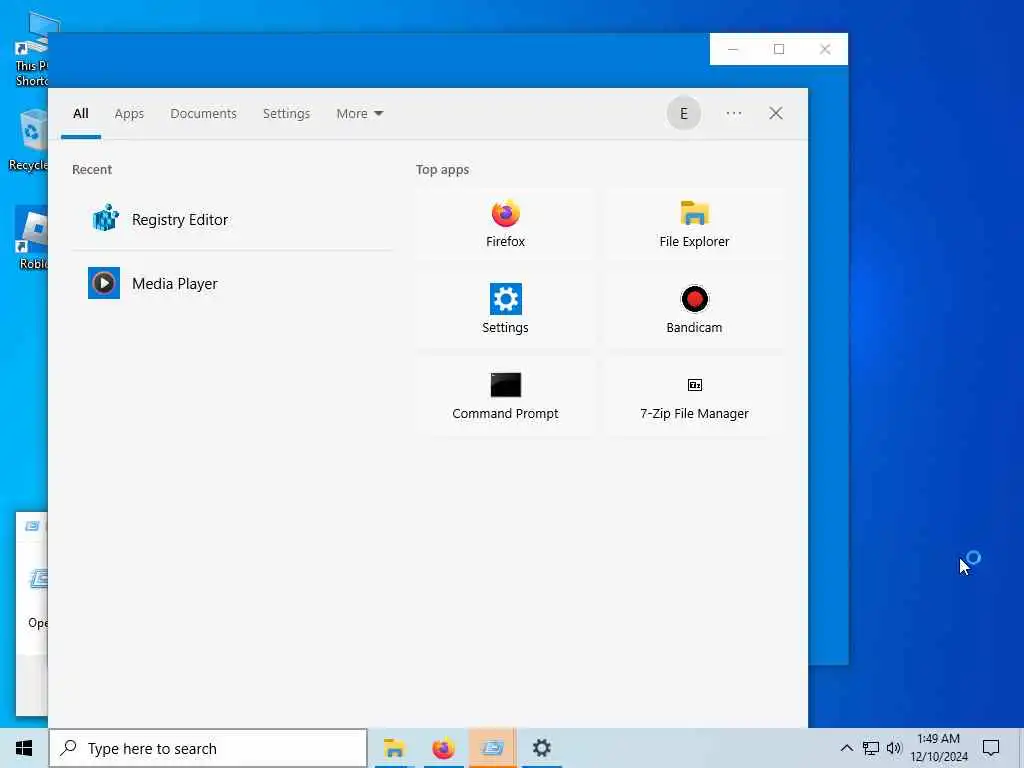Viewport: 1024px width, 768px height.
Task: Select the This PC desktop shortcut
Action: point(30,50)
